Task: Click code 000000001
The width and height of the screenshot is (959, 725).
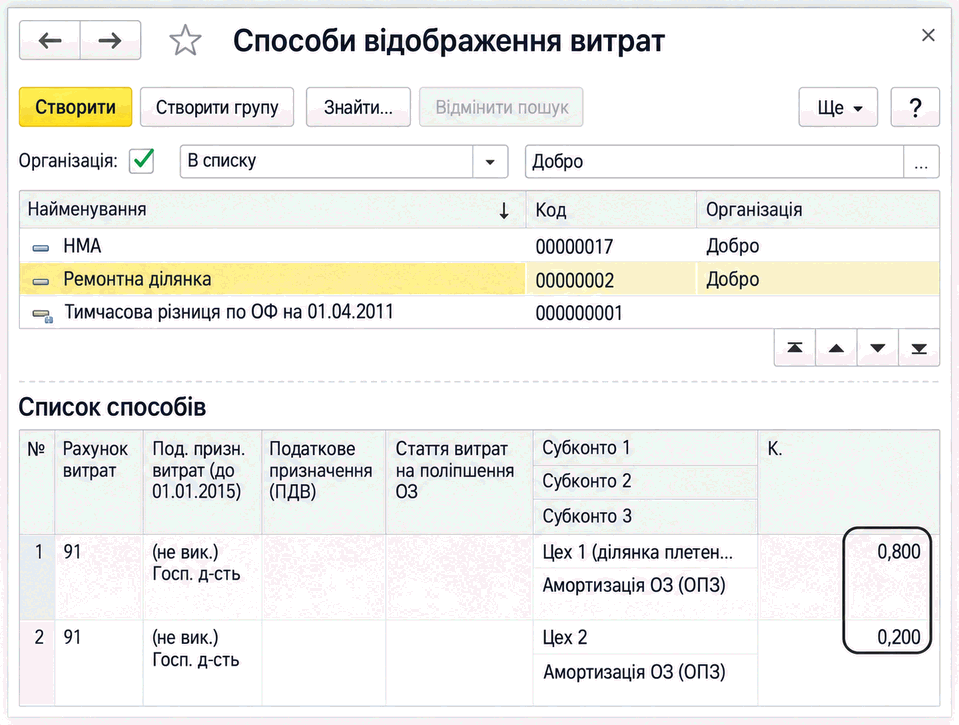Action: (x=579, y=313)
